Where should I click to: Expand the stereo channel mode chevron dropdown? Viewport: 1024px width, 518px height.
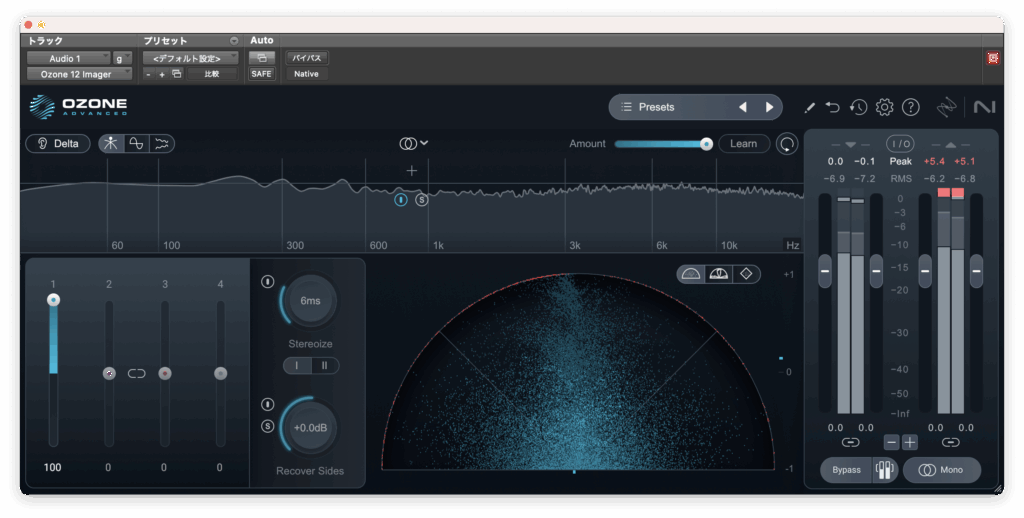click(x=424, y=143)
